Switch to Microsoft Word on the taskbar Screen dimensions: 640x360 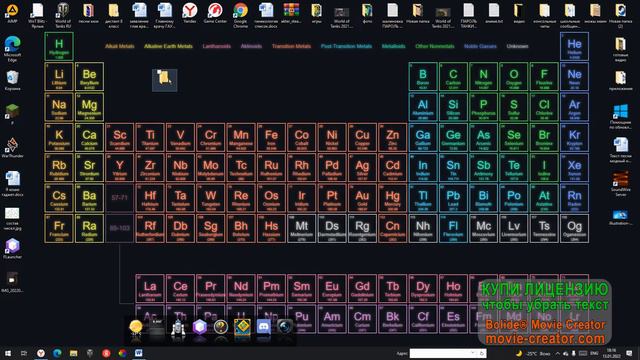click(139, 353)
